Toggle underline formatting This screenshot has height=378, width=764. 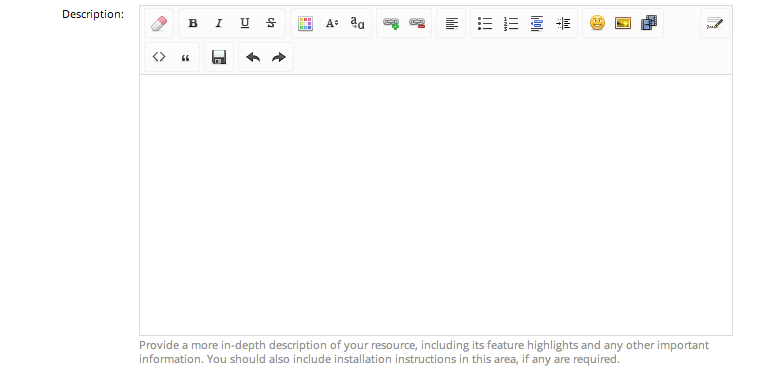[245, 23]
